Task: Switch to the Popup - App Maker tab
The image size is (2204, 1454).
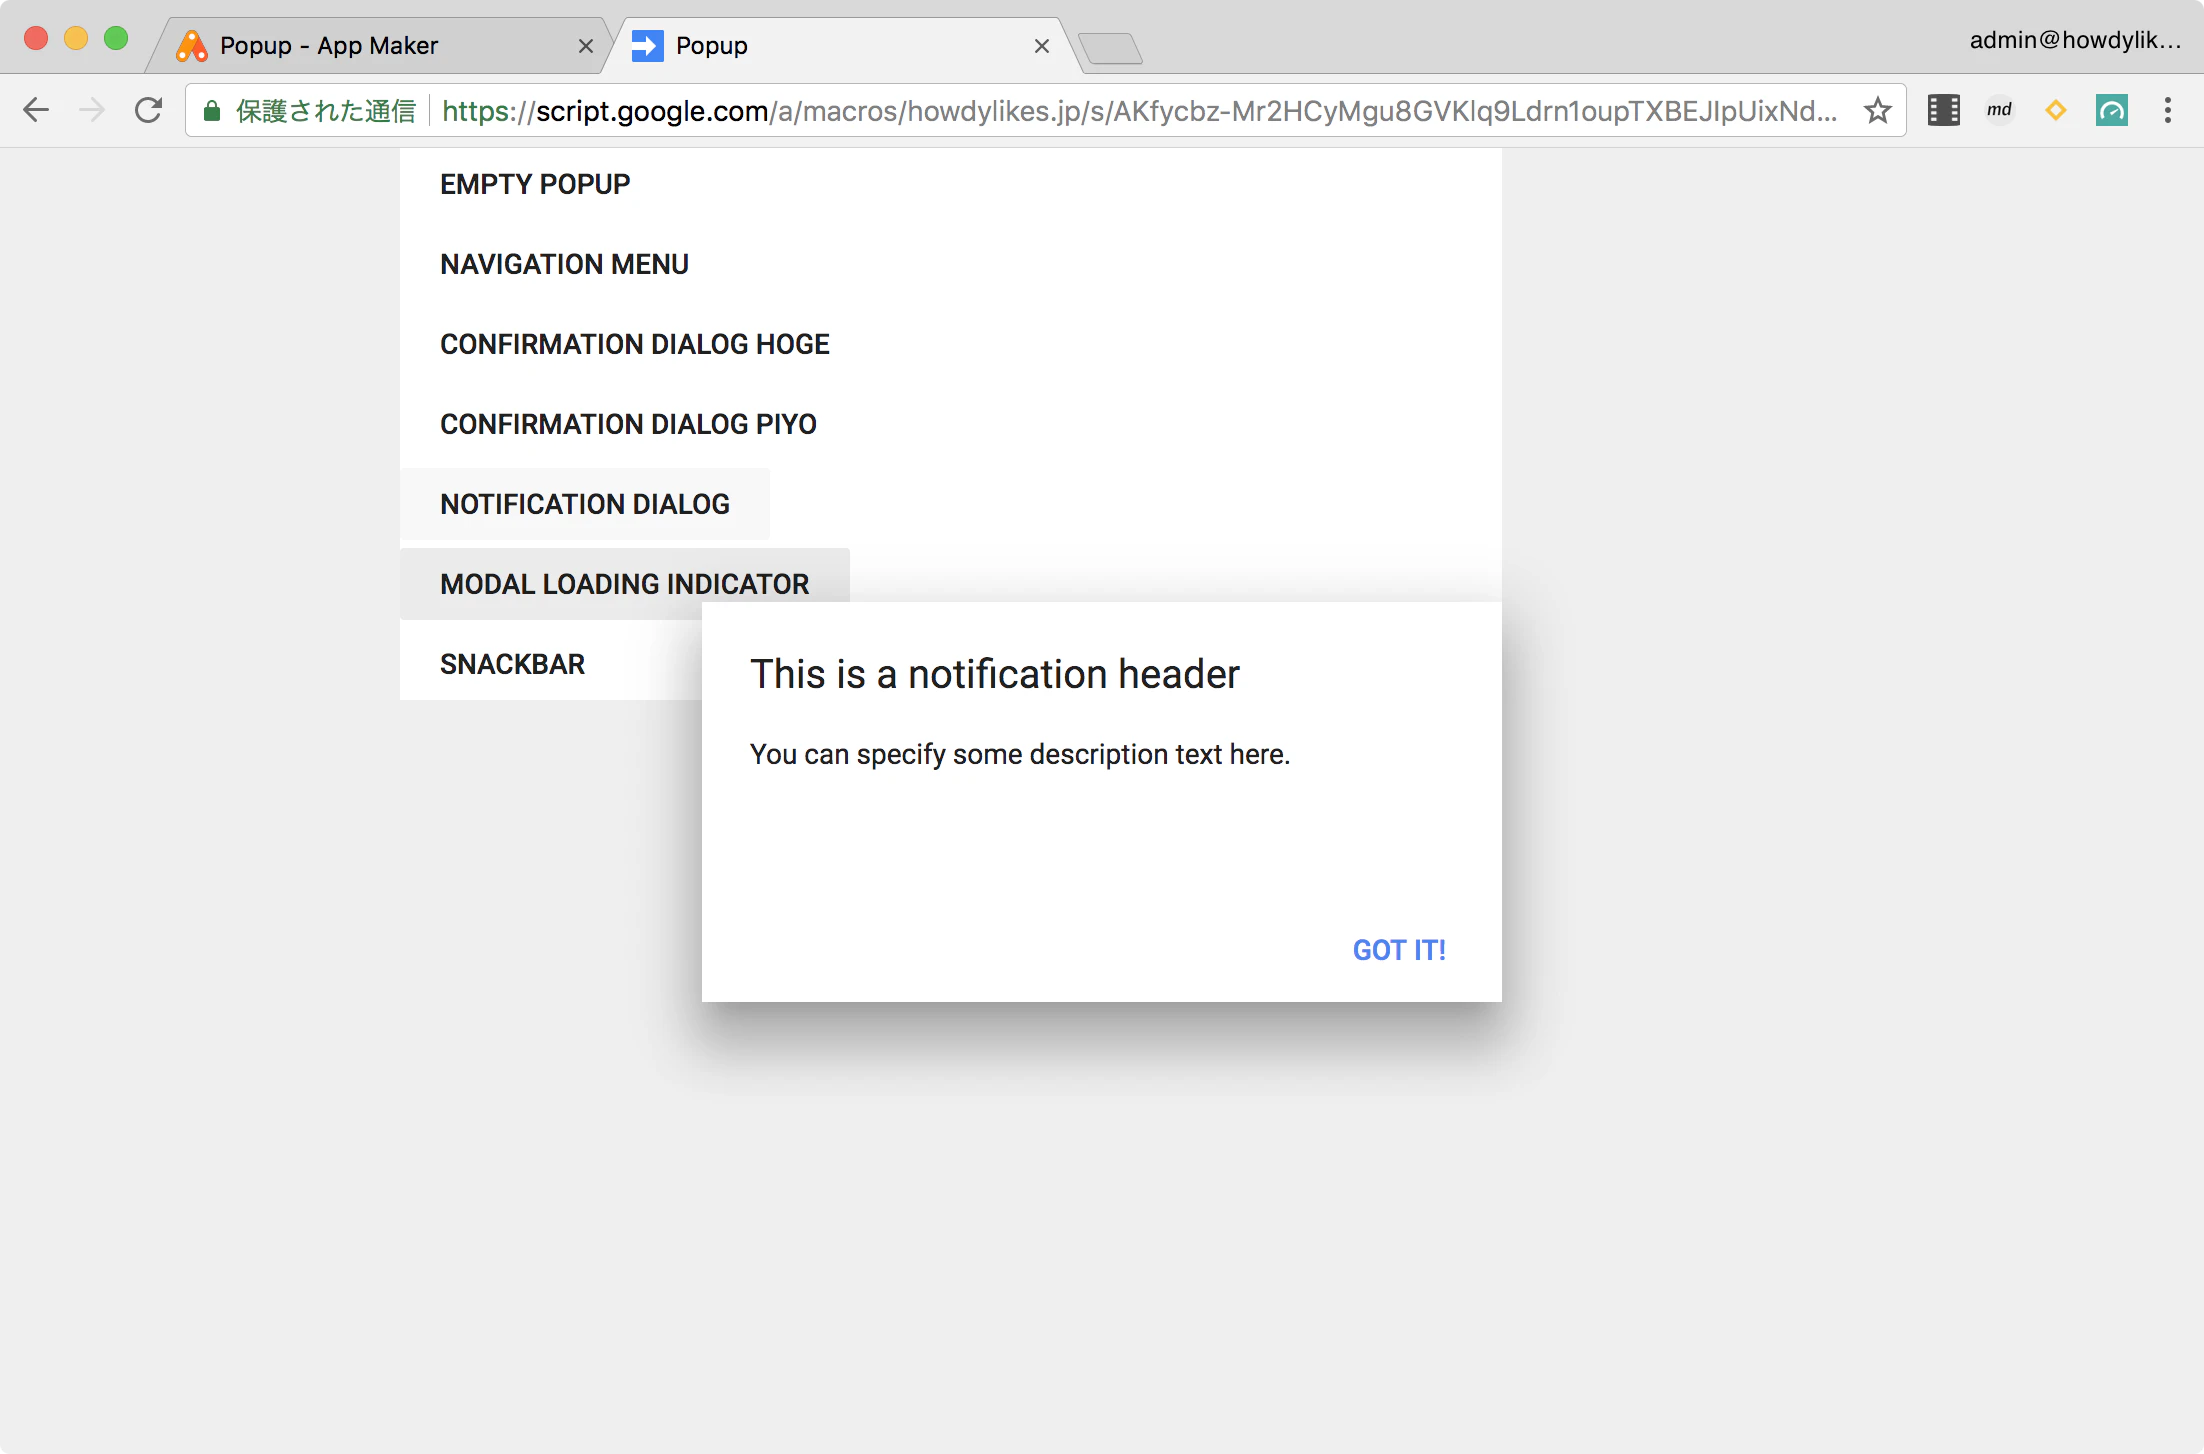Action: pos(380,46)
